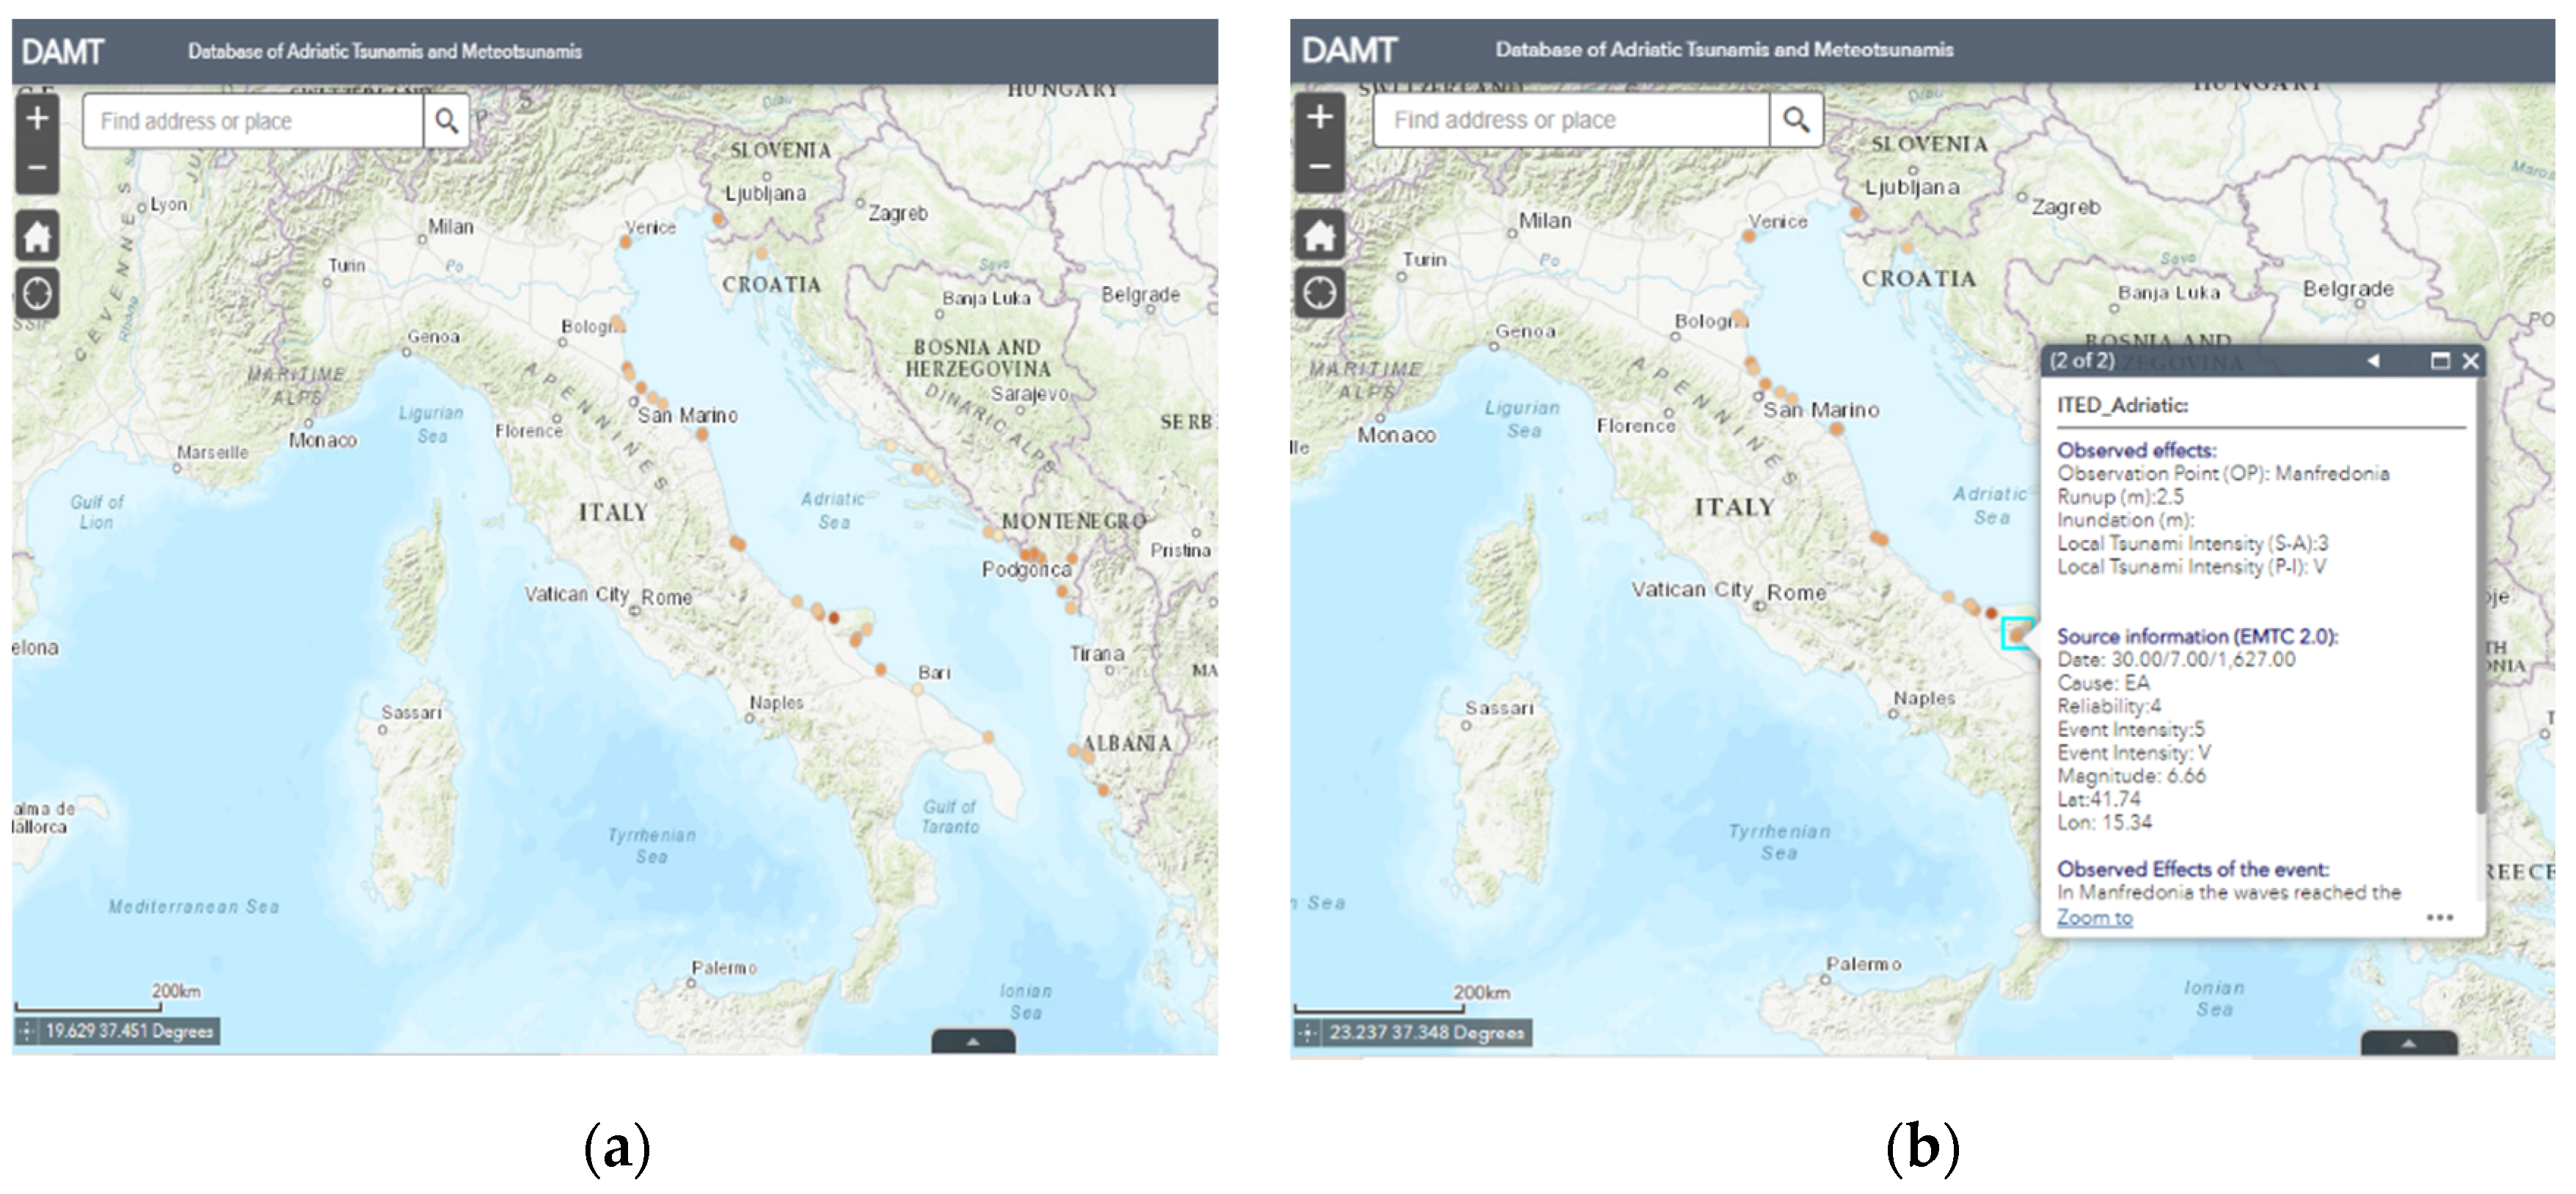
Task: Maximize the ITED_Adriatic popup window
Action: pyautogui.click(x=2441, y=361)
